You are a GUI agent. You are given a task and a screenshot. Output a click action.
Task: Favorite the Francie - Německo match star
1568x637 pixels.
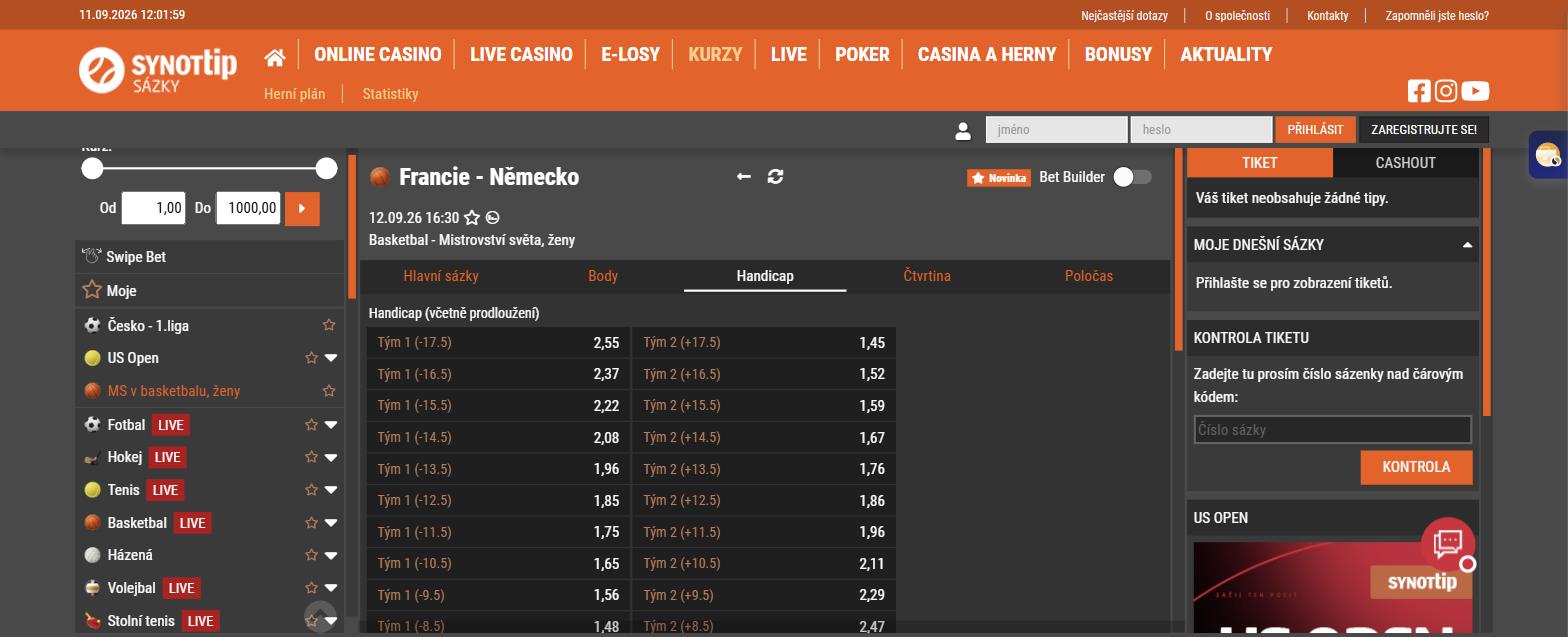472,217
